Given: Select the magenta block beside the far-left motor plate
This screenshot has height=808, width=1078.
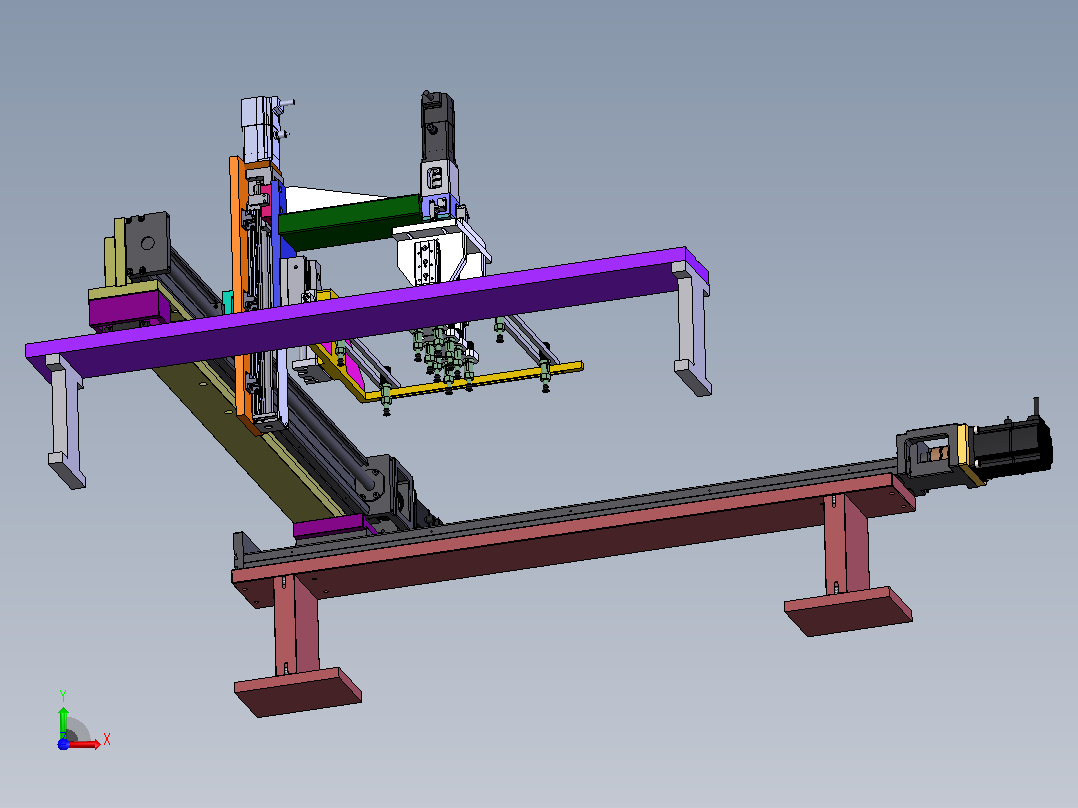Looking at the screenshot, I should point(129,309).
